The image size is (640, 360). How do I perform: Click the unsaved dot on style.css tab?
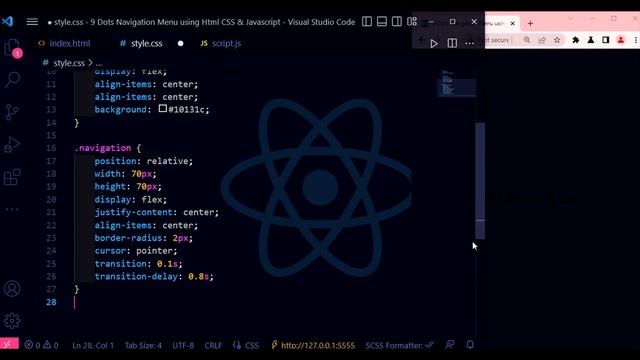180,43
